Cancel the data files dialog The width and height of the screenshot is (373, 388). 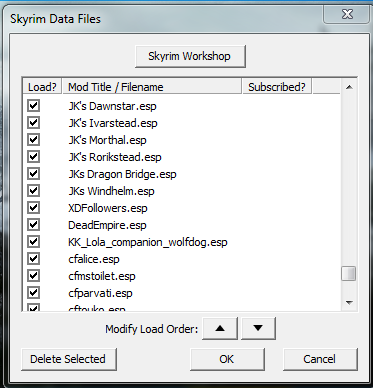(x=320, y=359)
